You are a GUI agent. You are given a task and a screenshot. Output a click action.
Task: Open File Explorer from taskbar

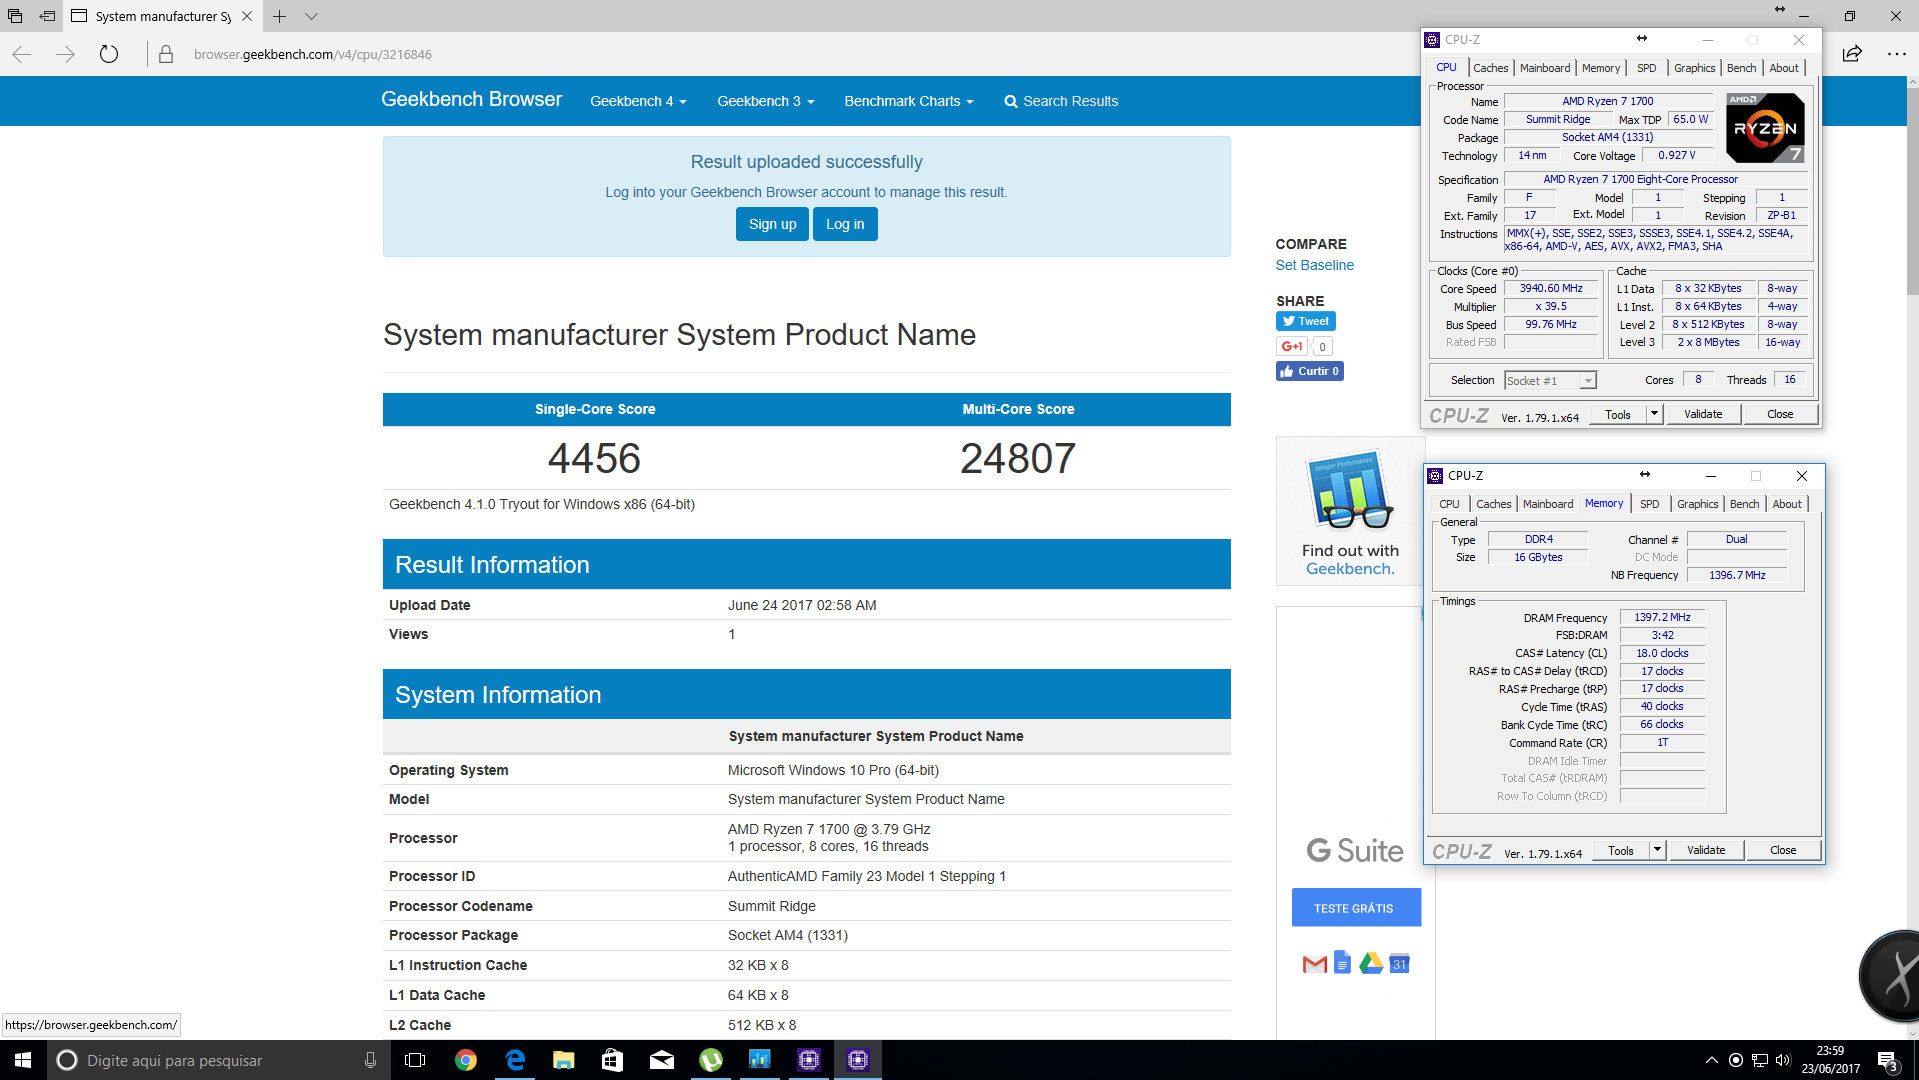[x=564, y=1060]
